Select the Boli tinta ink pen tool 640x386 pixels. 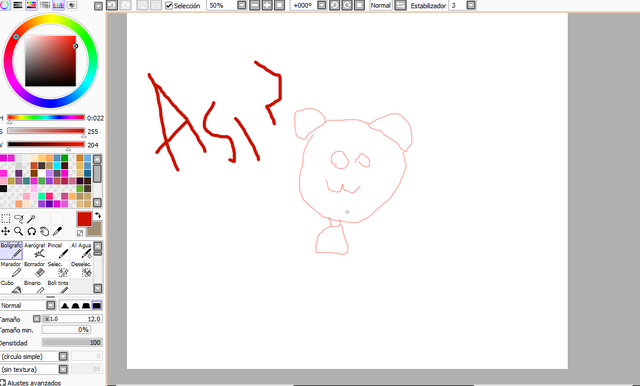[58, 286]
